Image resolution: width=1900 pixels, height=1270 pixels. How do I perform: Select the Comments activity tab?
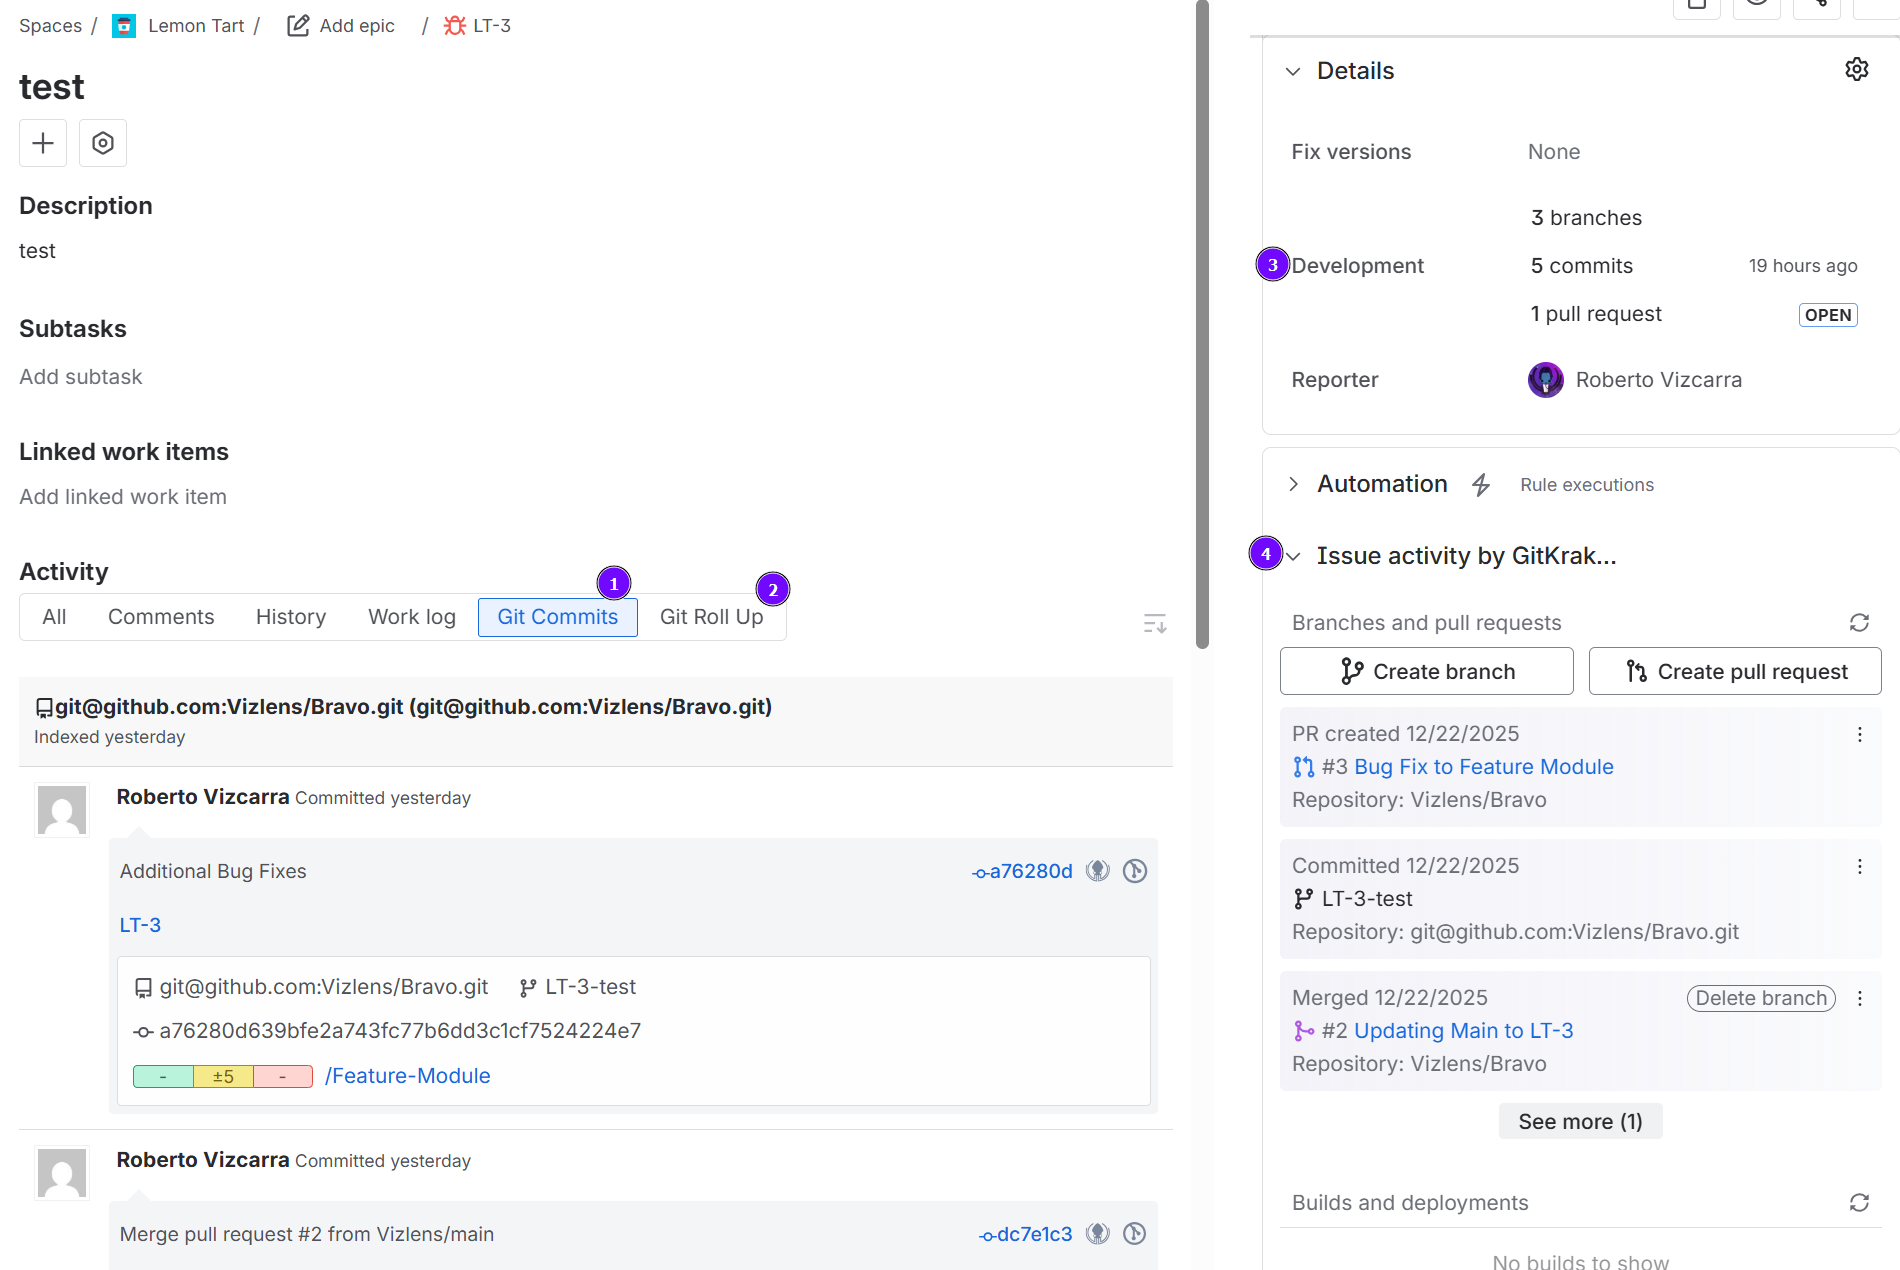coord(161,617)
